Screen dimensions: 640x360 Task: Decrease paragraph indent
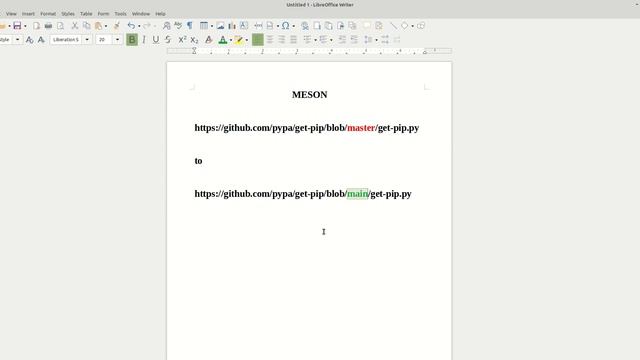[x=354, y=40]
